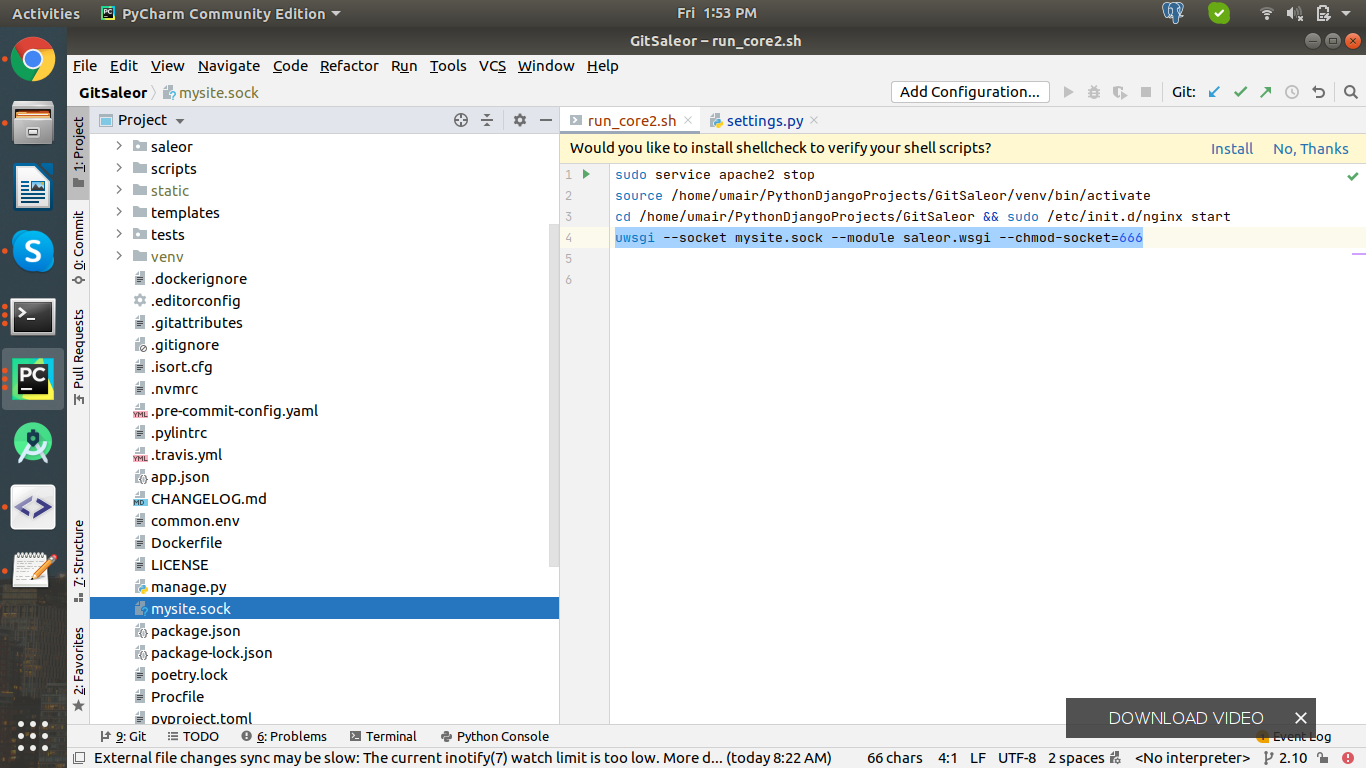
Task: Toggle the Terminal tool window
Action: [391, 736]
